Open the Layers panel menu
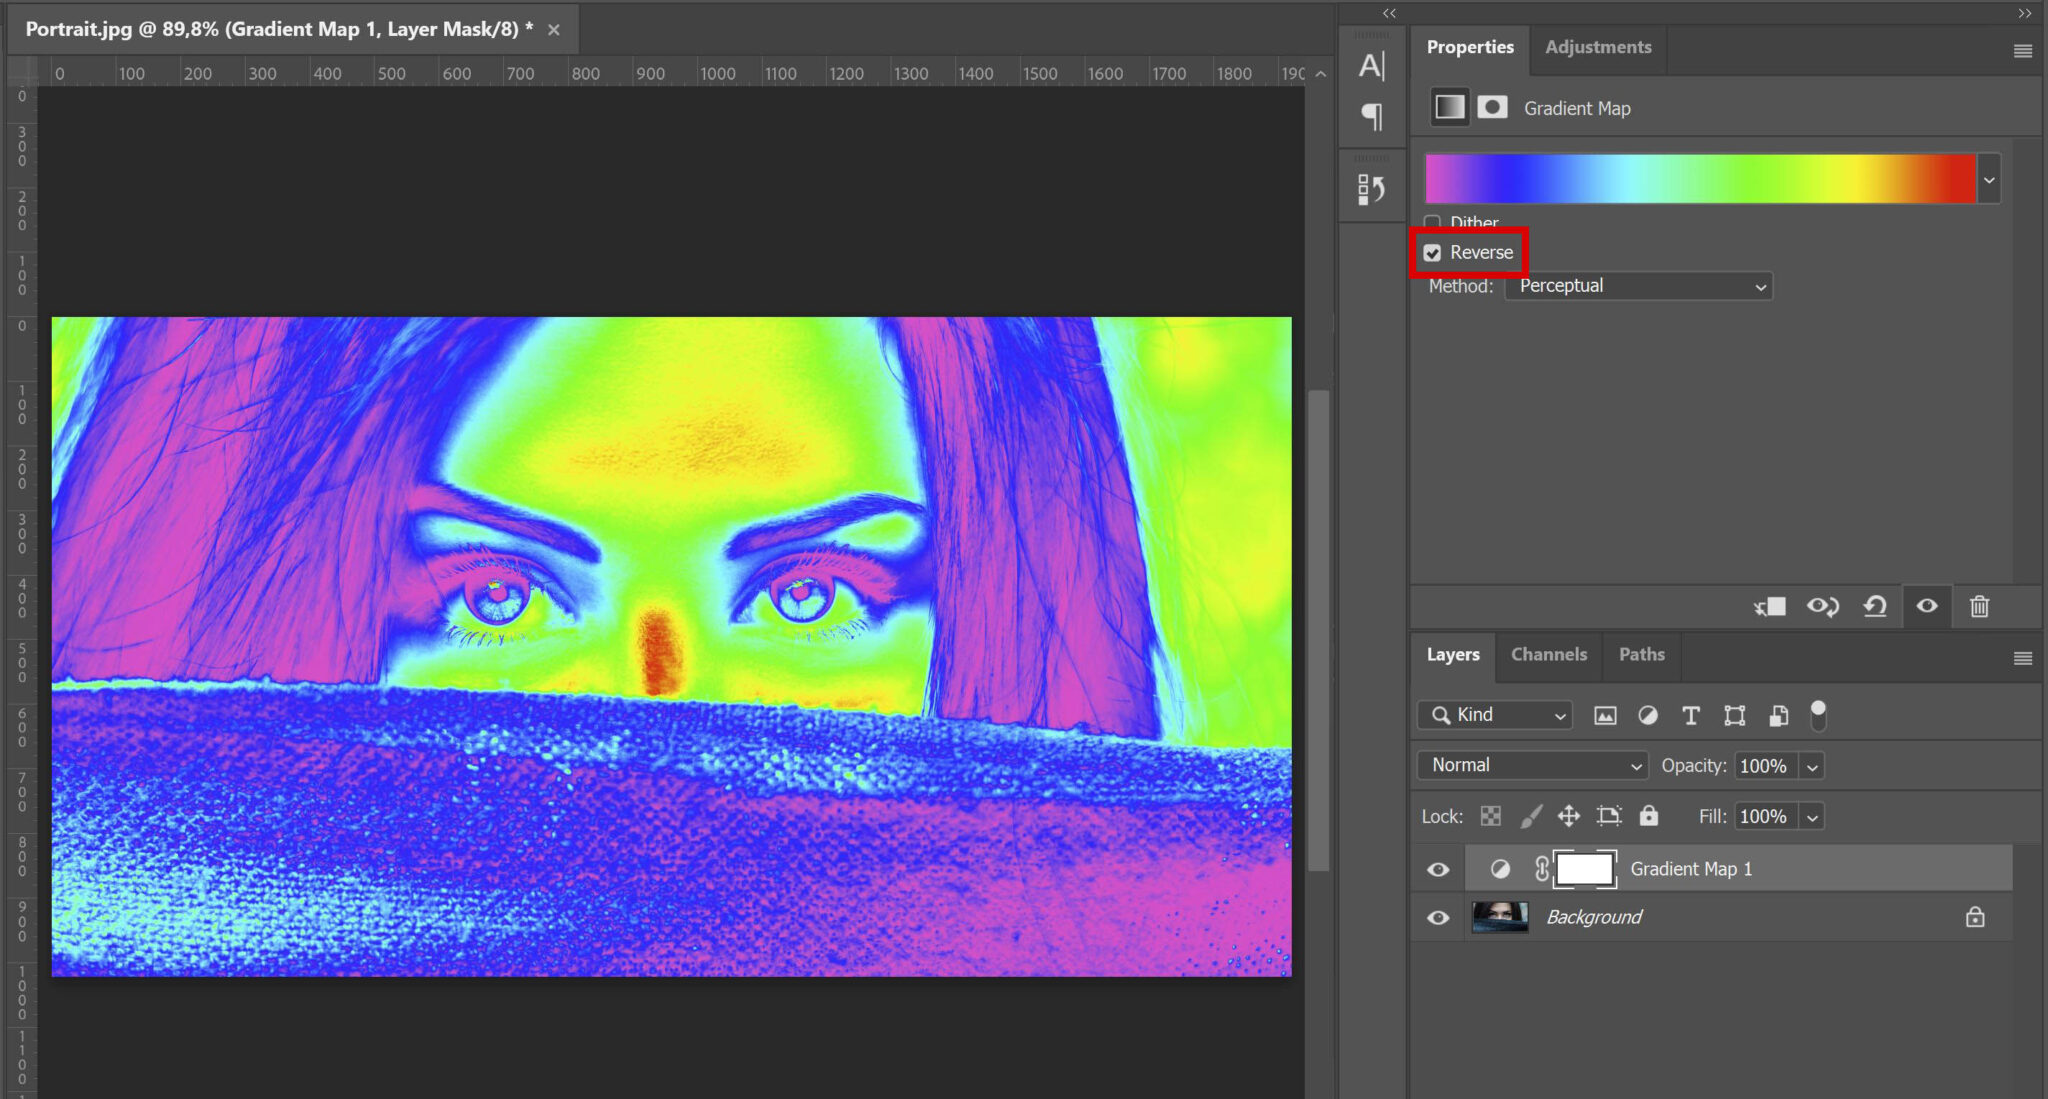This screenshot has height=1099, width=2048. pyautogui.click(x=2024, y=658)
